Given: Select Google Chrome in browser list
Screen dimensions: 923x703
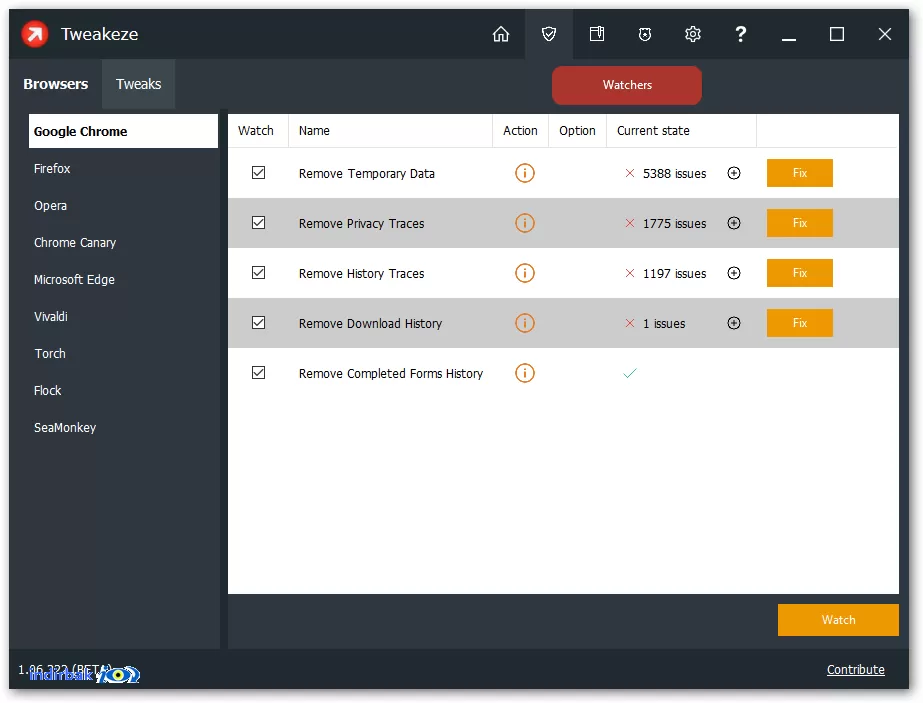Looking at the screenshot, I should (x=123, y=131).
